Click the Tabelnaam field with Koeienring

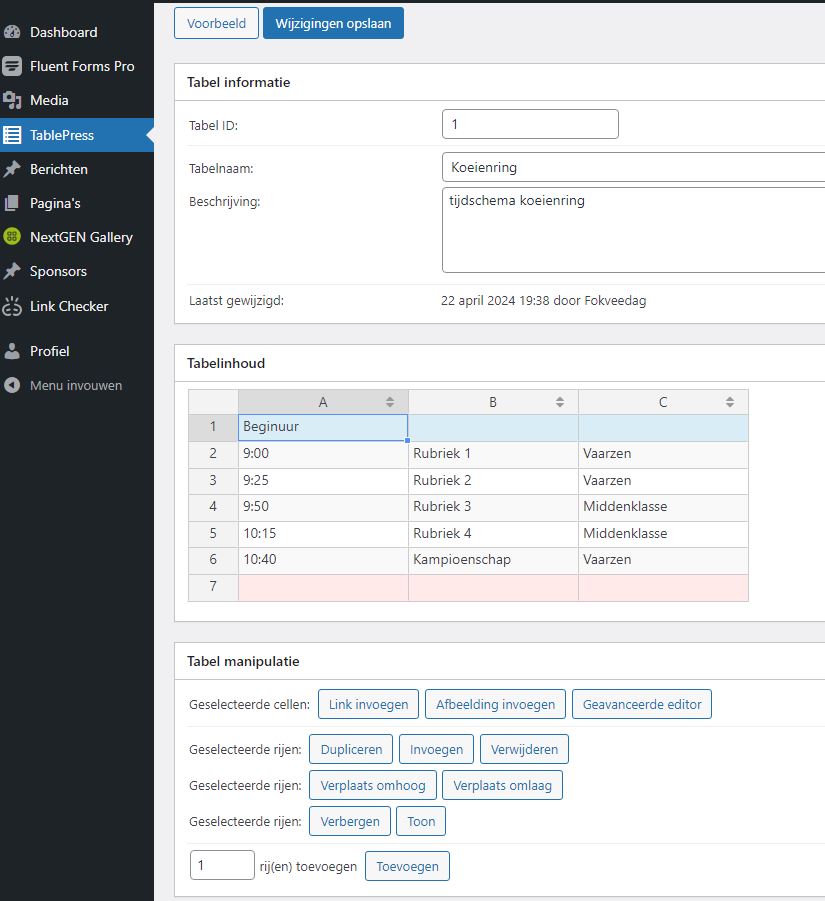[x=633, y=167]
